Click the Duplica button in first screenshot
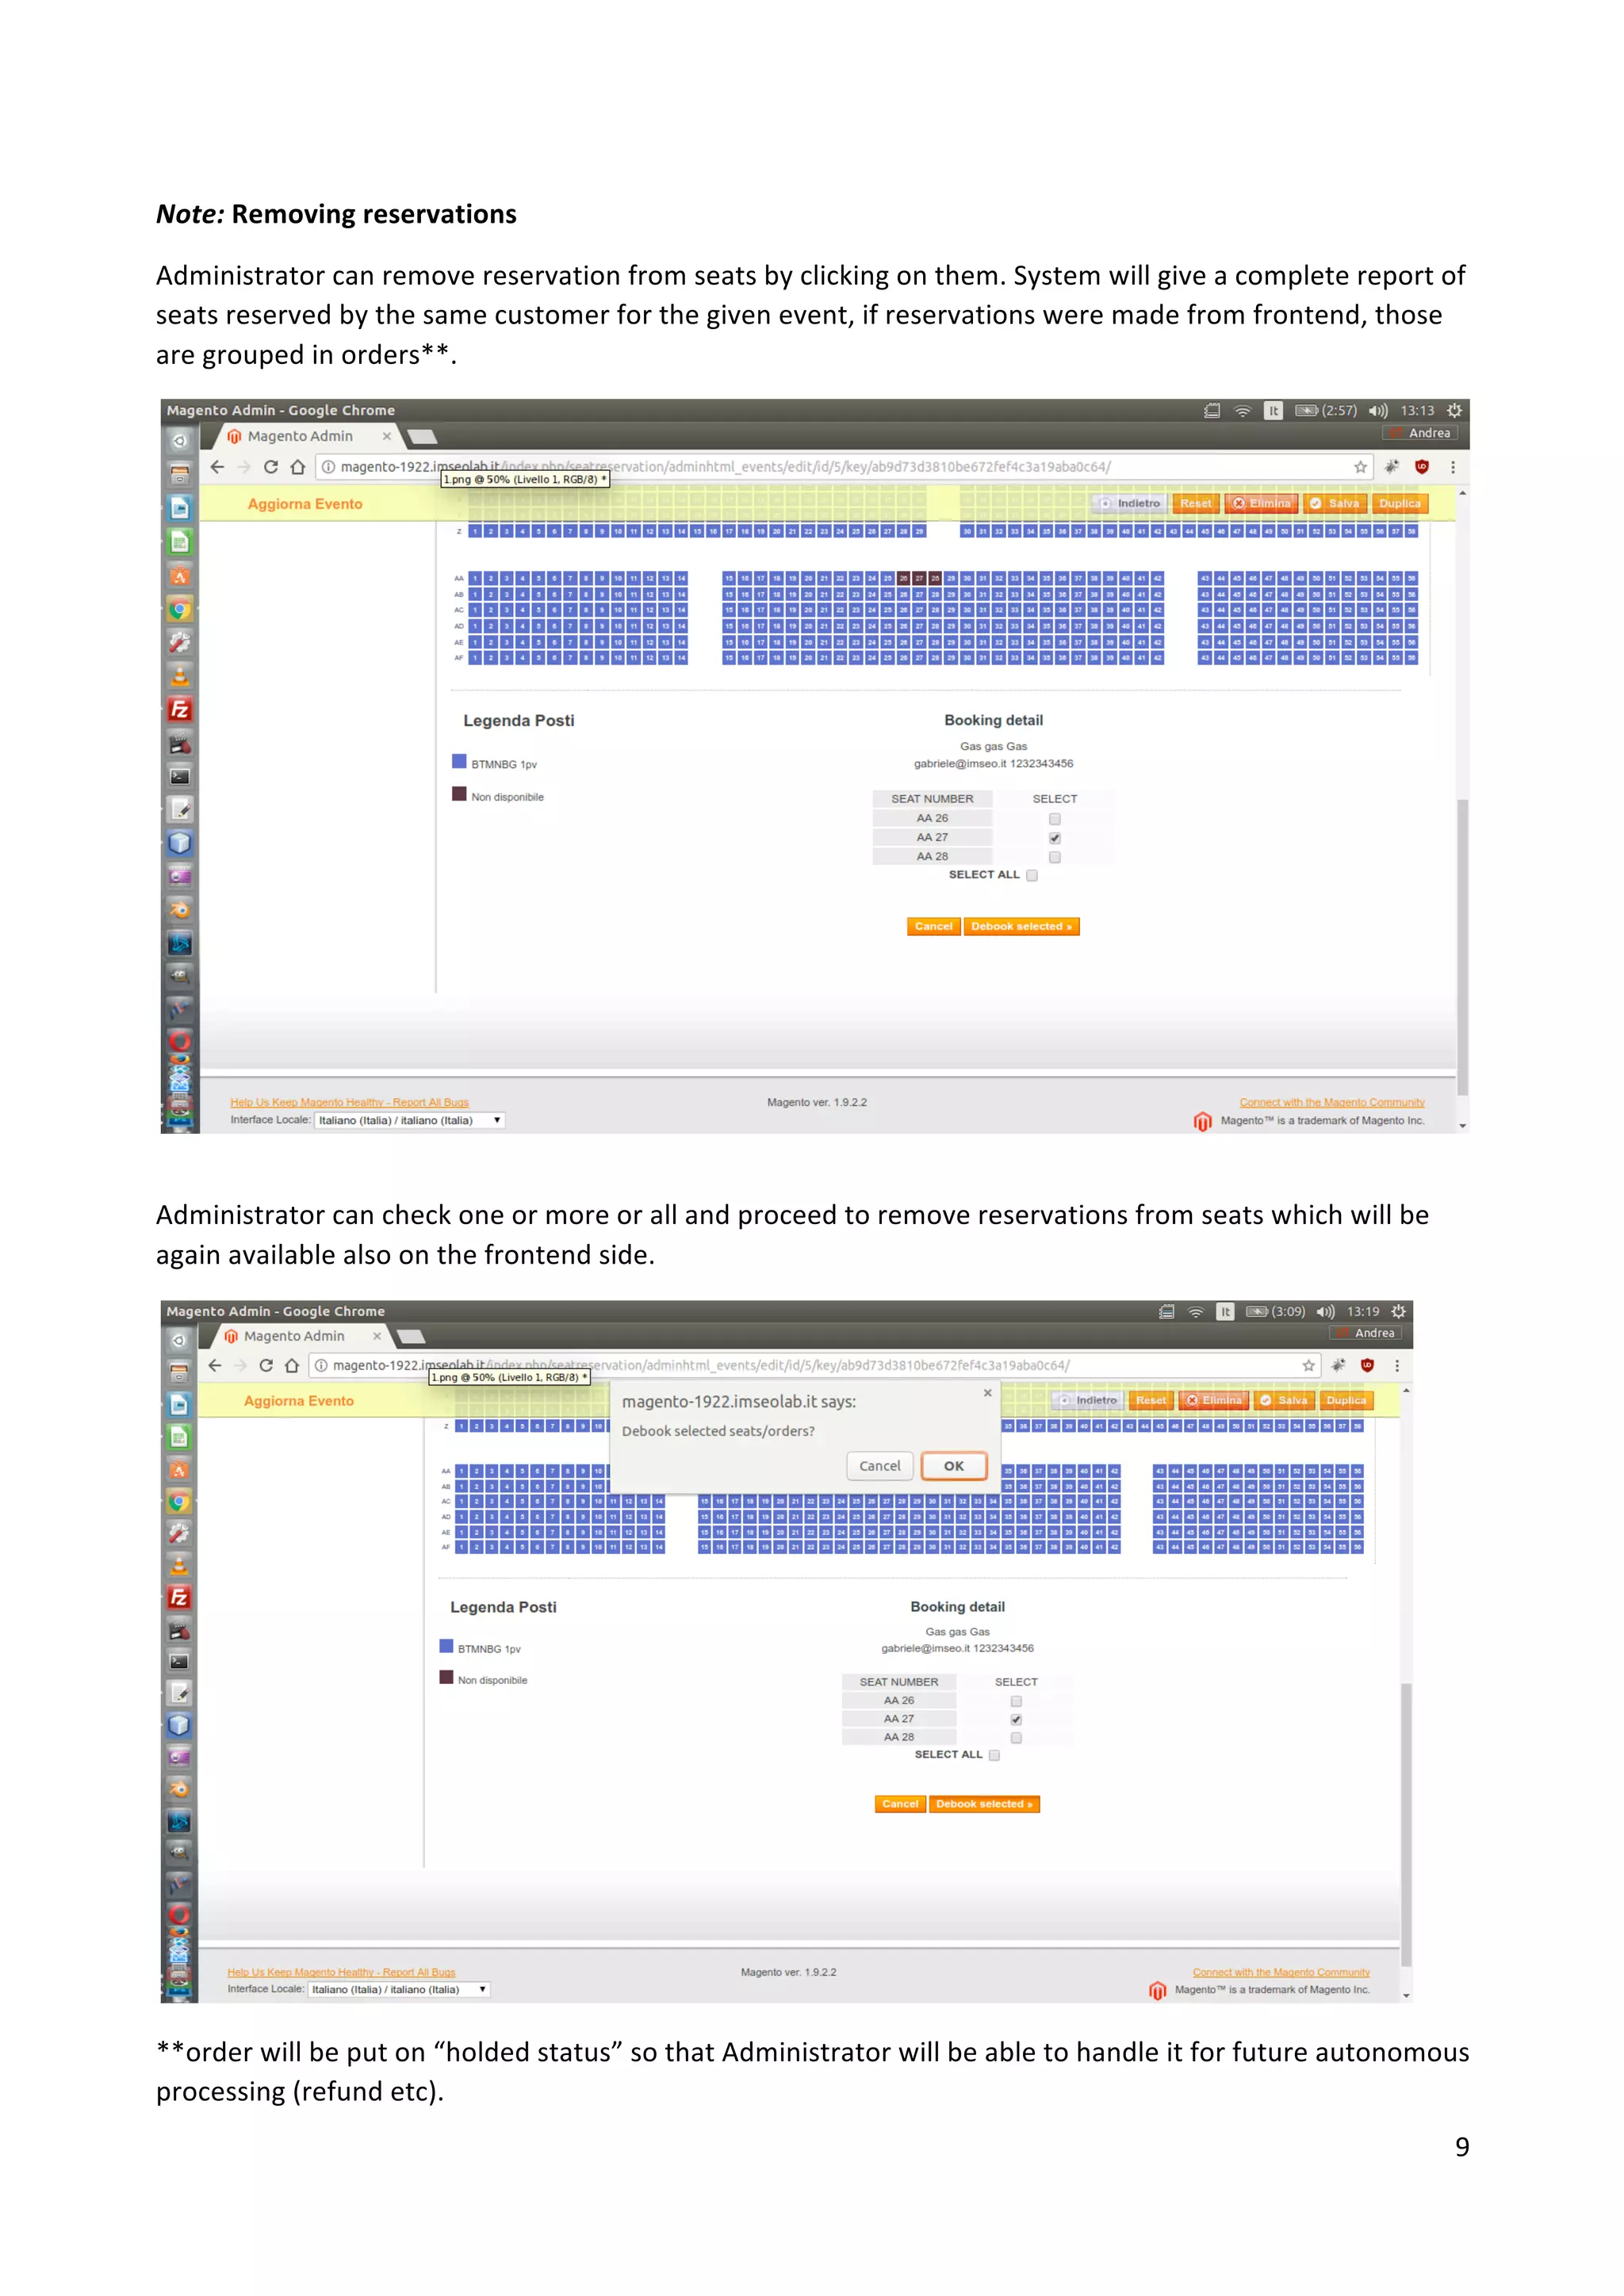This screenshot has width=1624, height=2296. pos(1400,504)
